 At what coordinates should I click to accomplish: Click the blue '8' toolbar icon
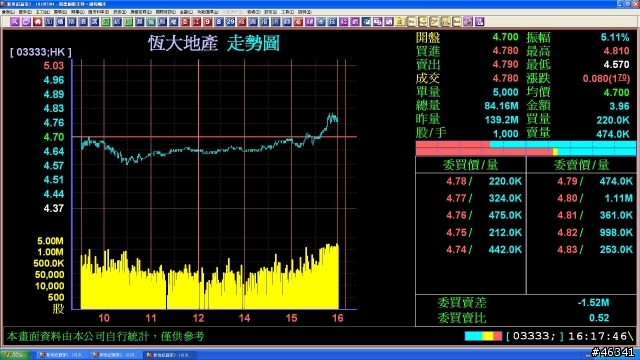click(x=219, y=22)
